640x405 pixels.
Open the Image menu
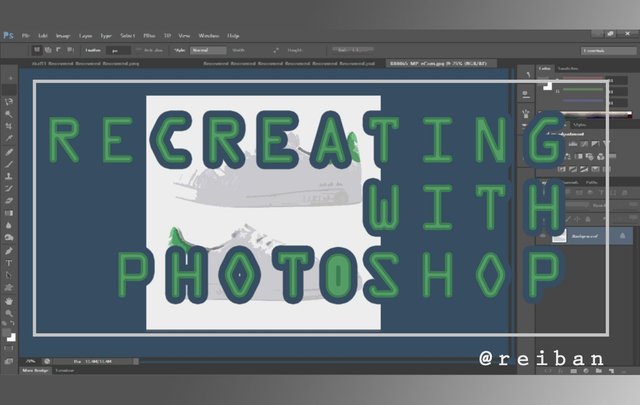(x=63, y=36)
